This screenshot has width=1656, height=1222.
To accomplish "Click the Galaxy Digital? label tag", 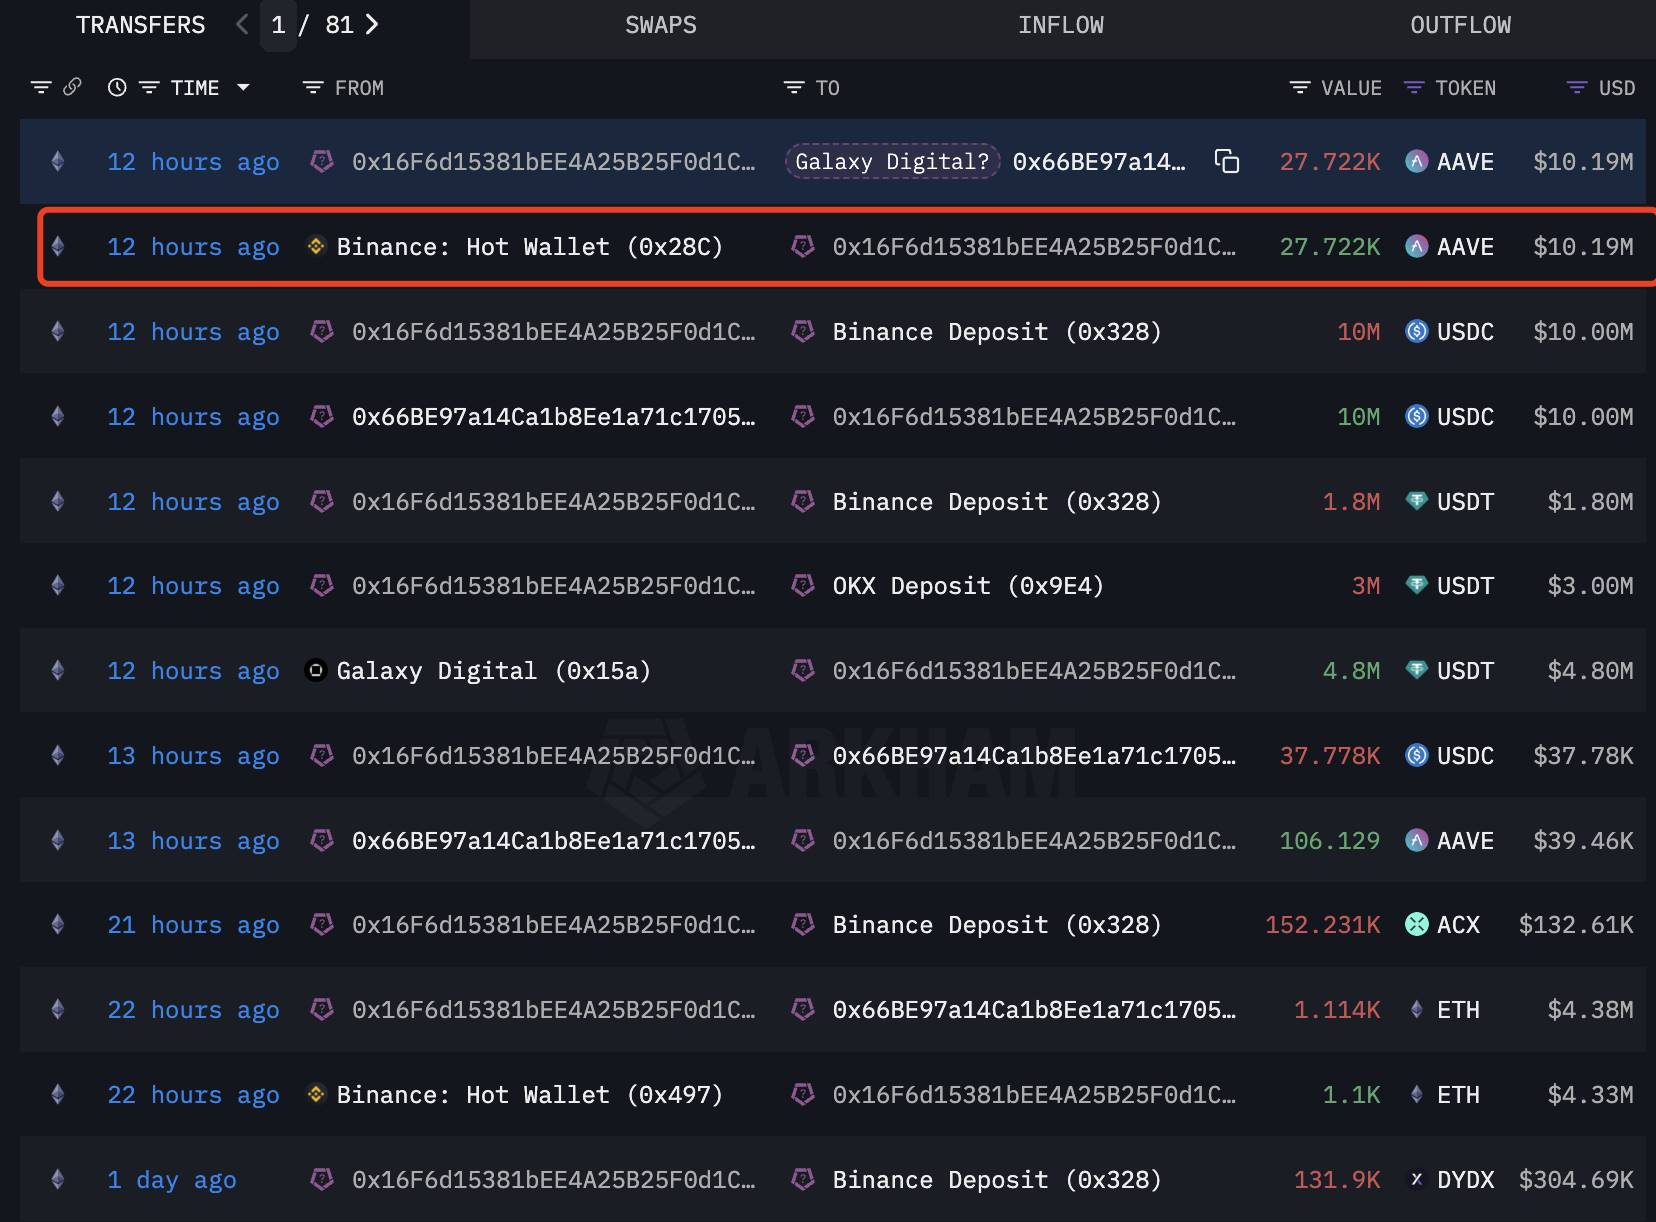I will (x=892, y=162).
